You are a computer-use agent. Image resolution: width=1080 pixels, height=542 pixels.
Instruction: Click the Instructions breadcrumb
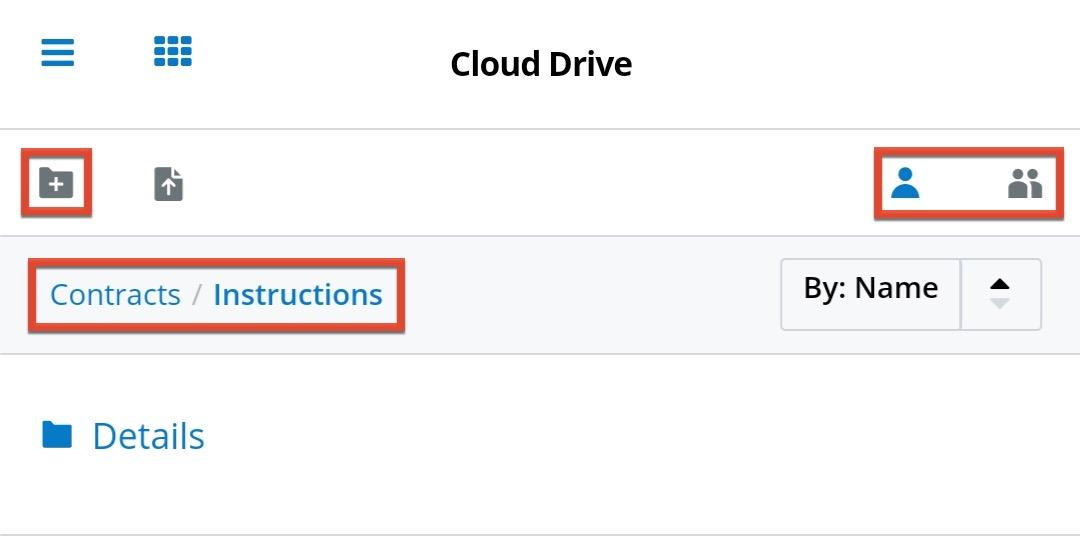click(297, 295)
